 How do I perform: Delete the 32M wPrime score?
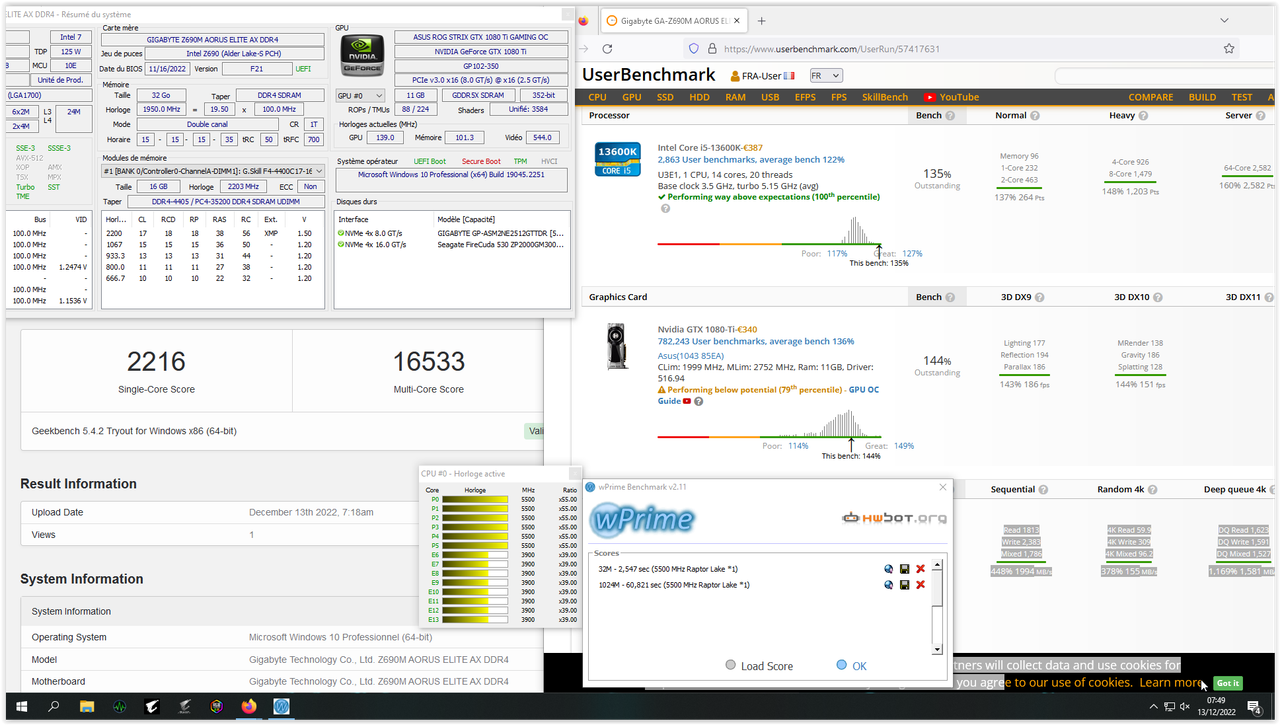920,569
